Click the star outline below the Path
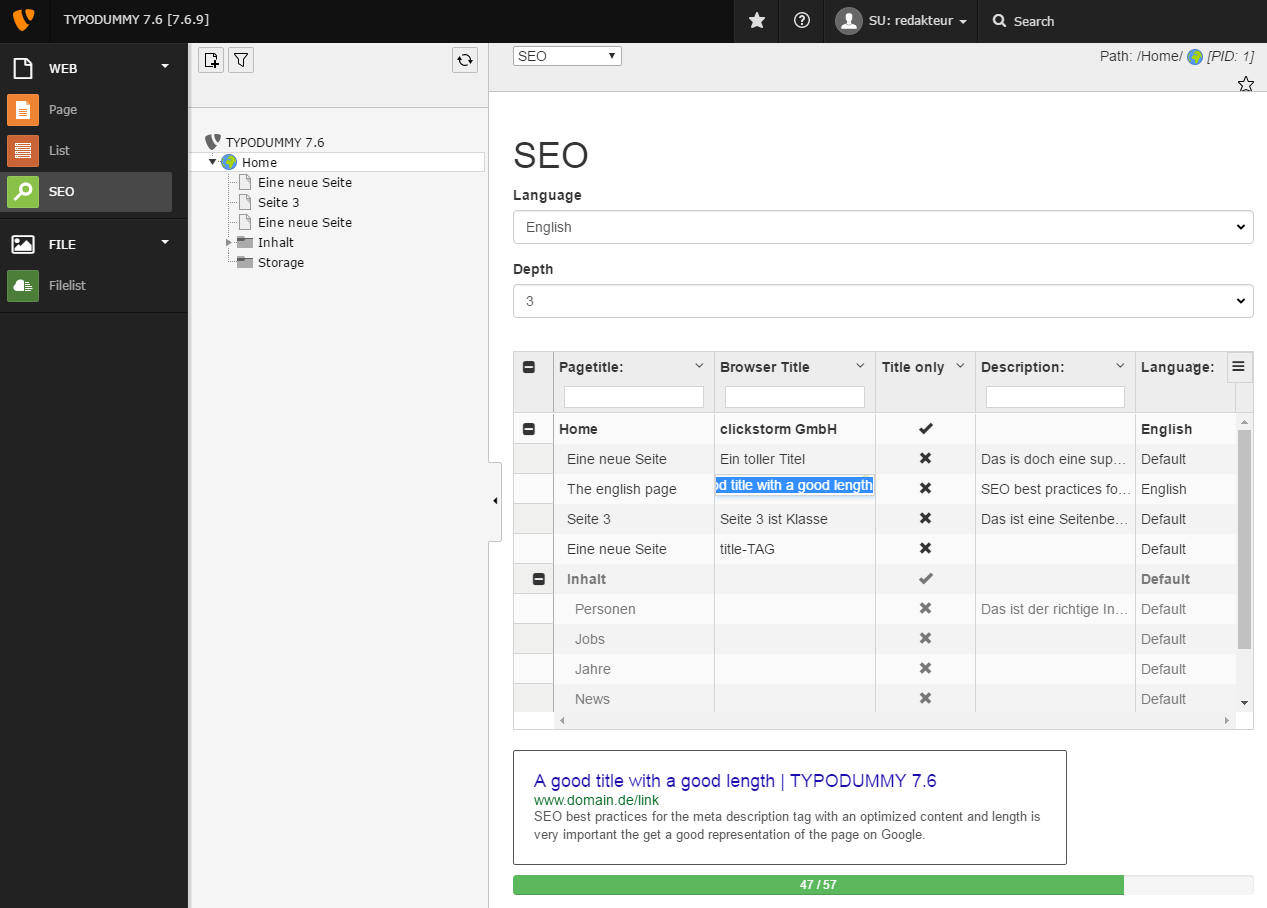 pos(1245,84)
